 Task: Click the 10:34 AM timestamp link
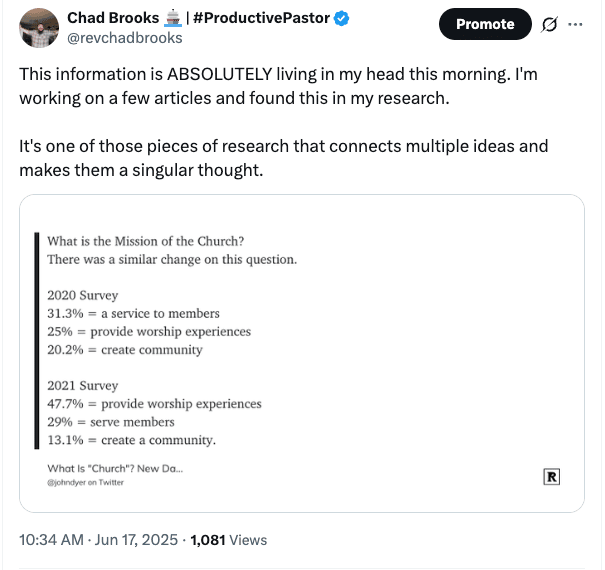tap(51, 540)
